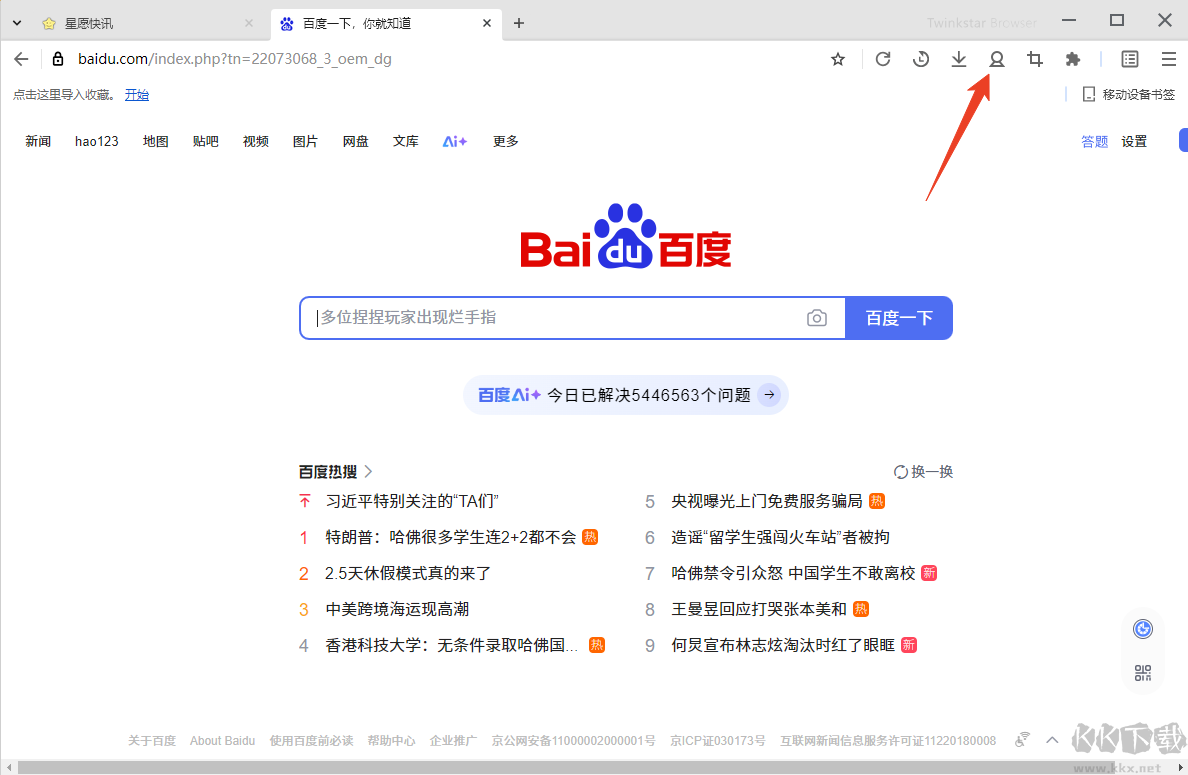
Task: Open 香港科技大学 hot search item
Action: click(x=452, y=645)
